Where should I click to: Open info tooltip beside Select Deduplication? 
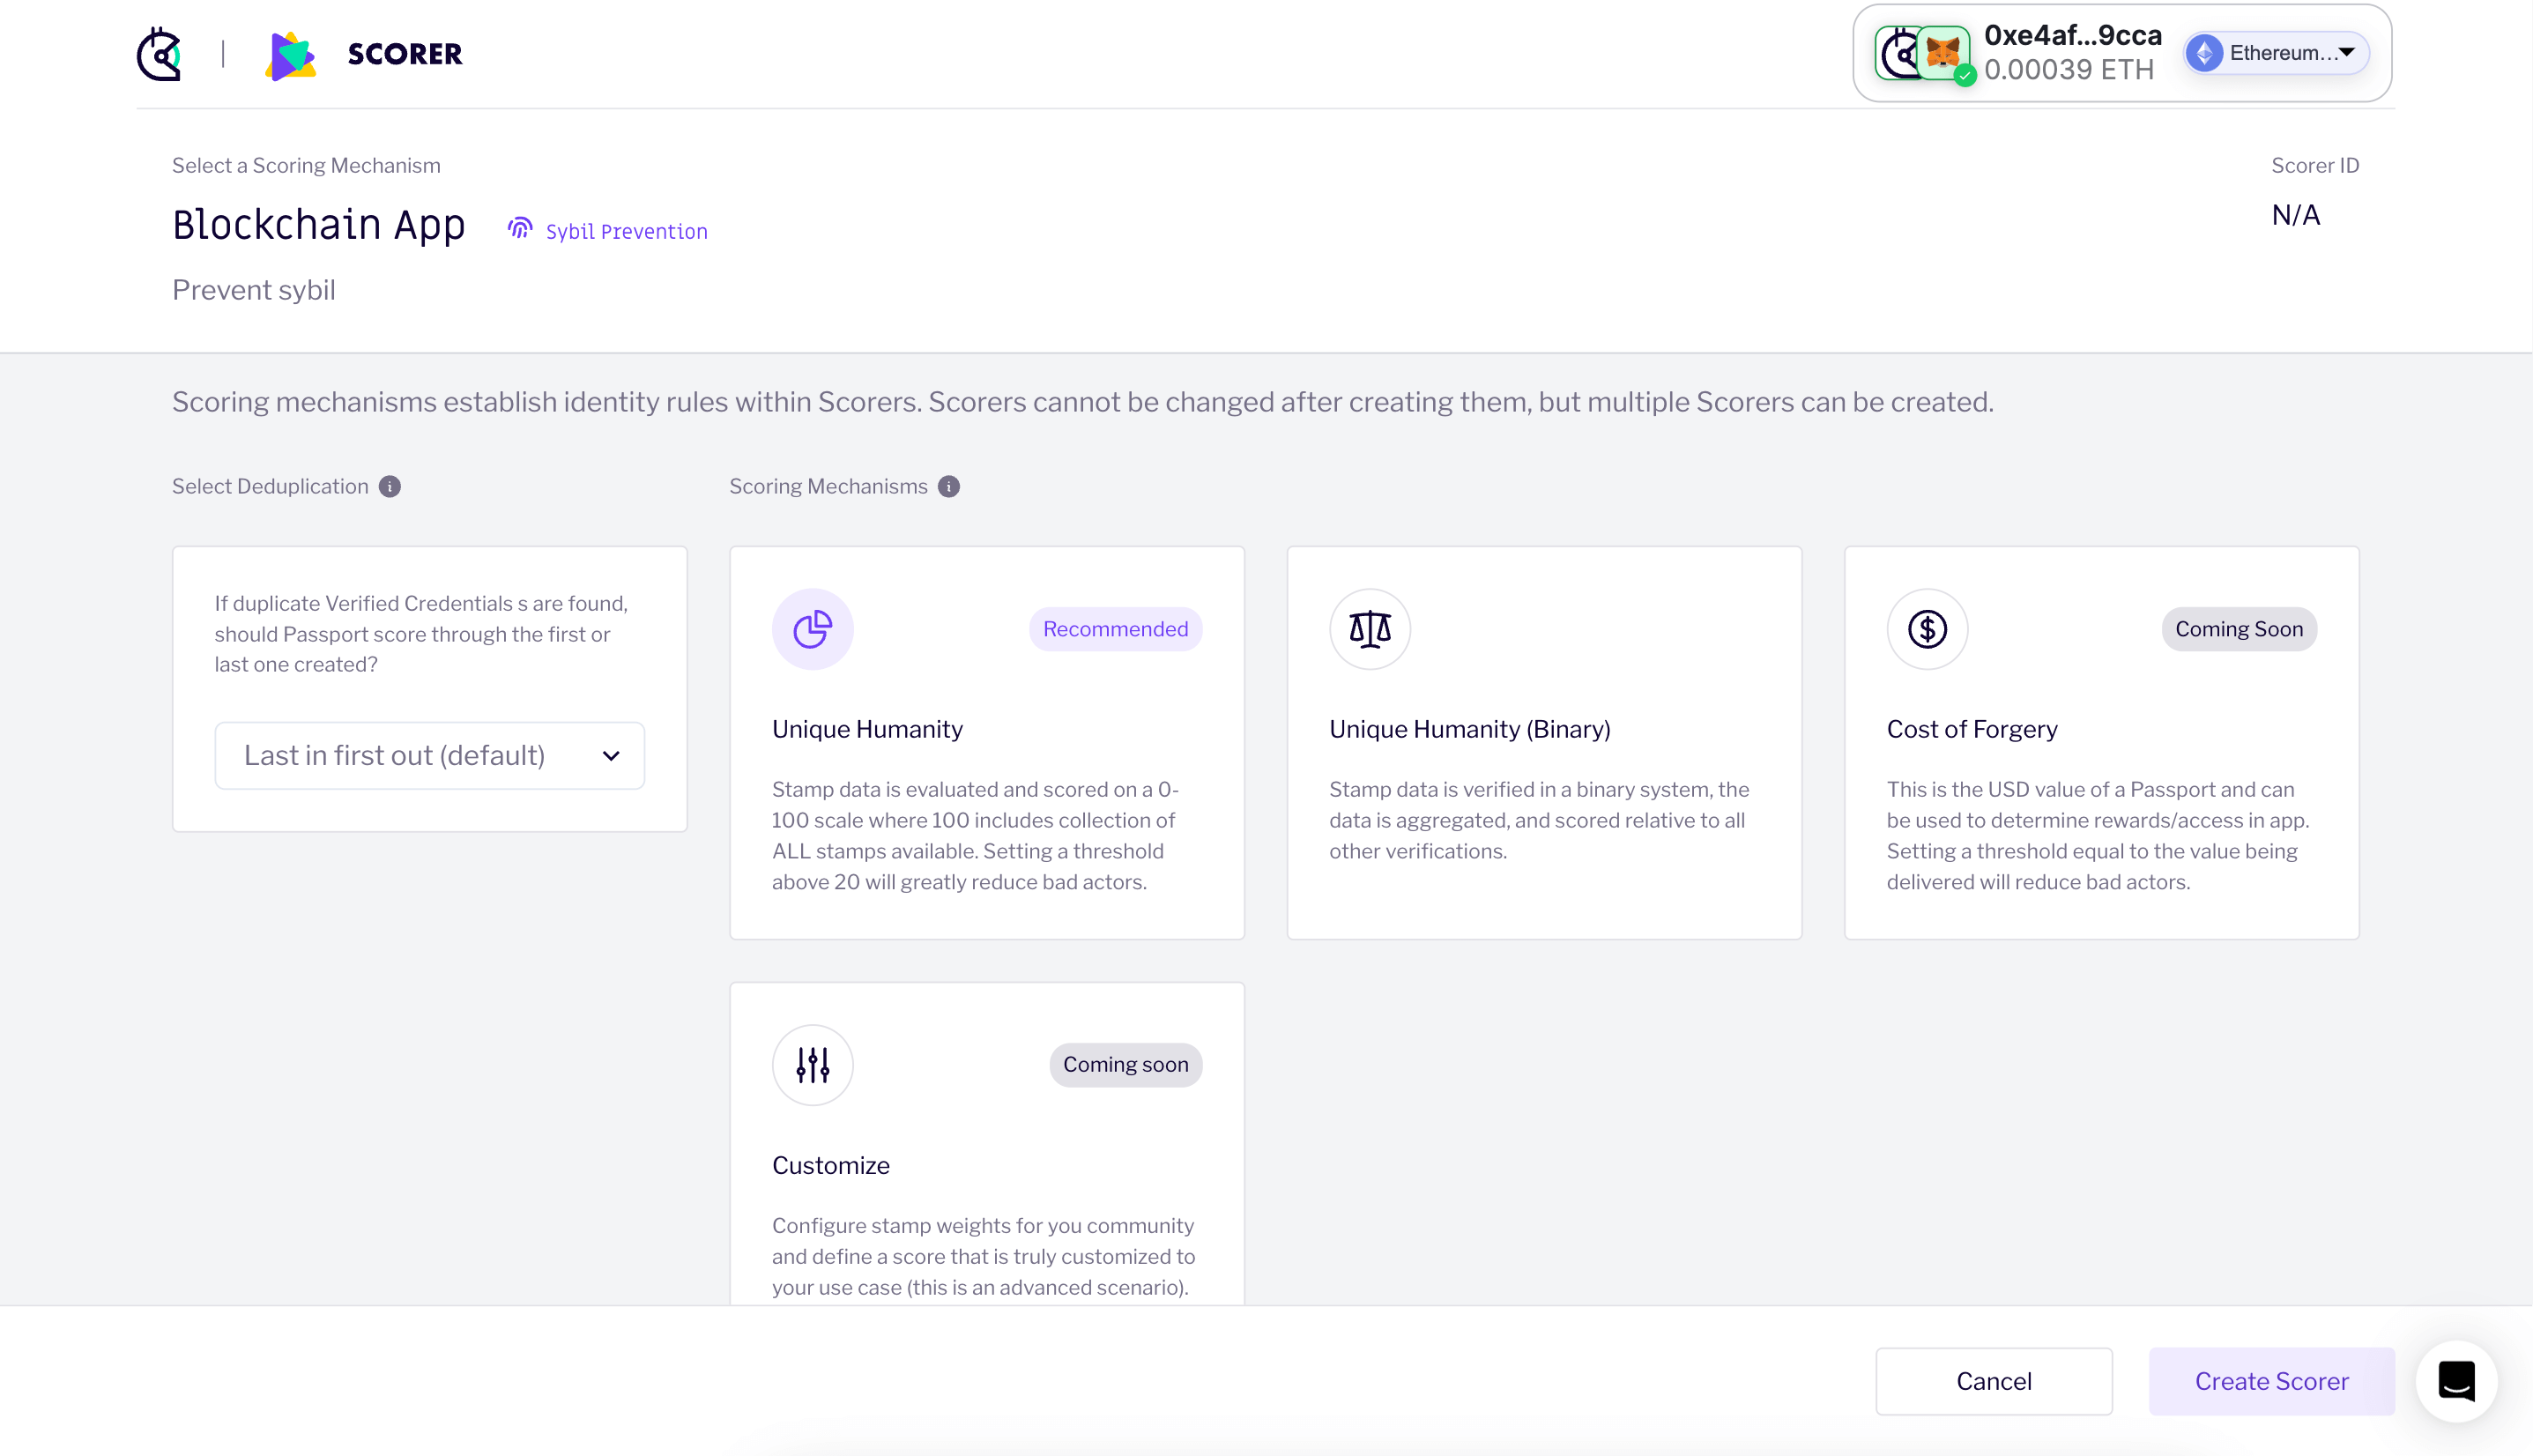(390, 487)
